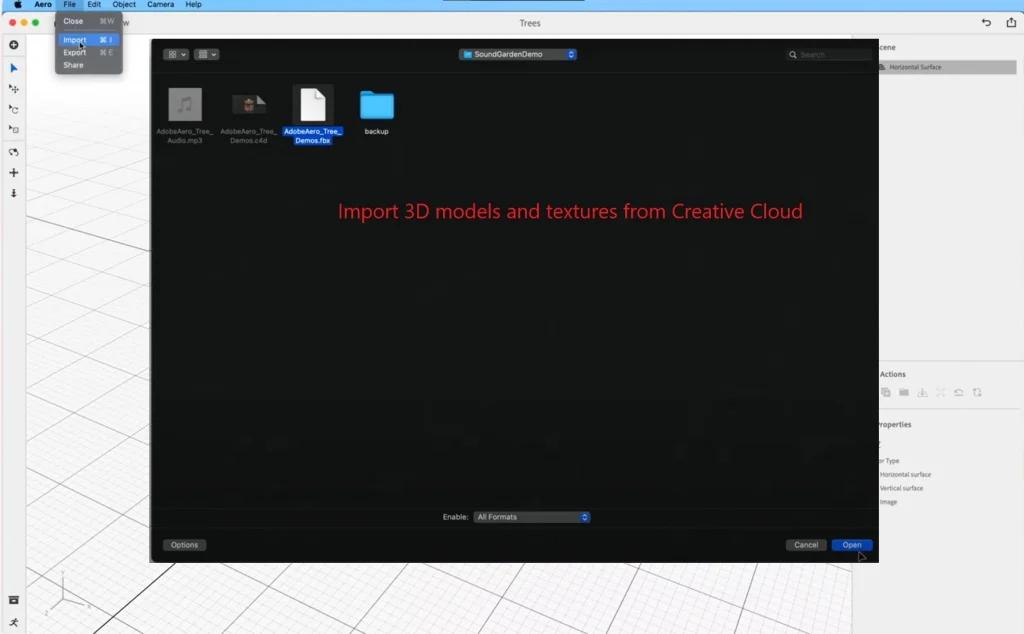Select the blue arrow selection tool
This screenshot has width=1024, height=634.
point(14,68)
